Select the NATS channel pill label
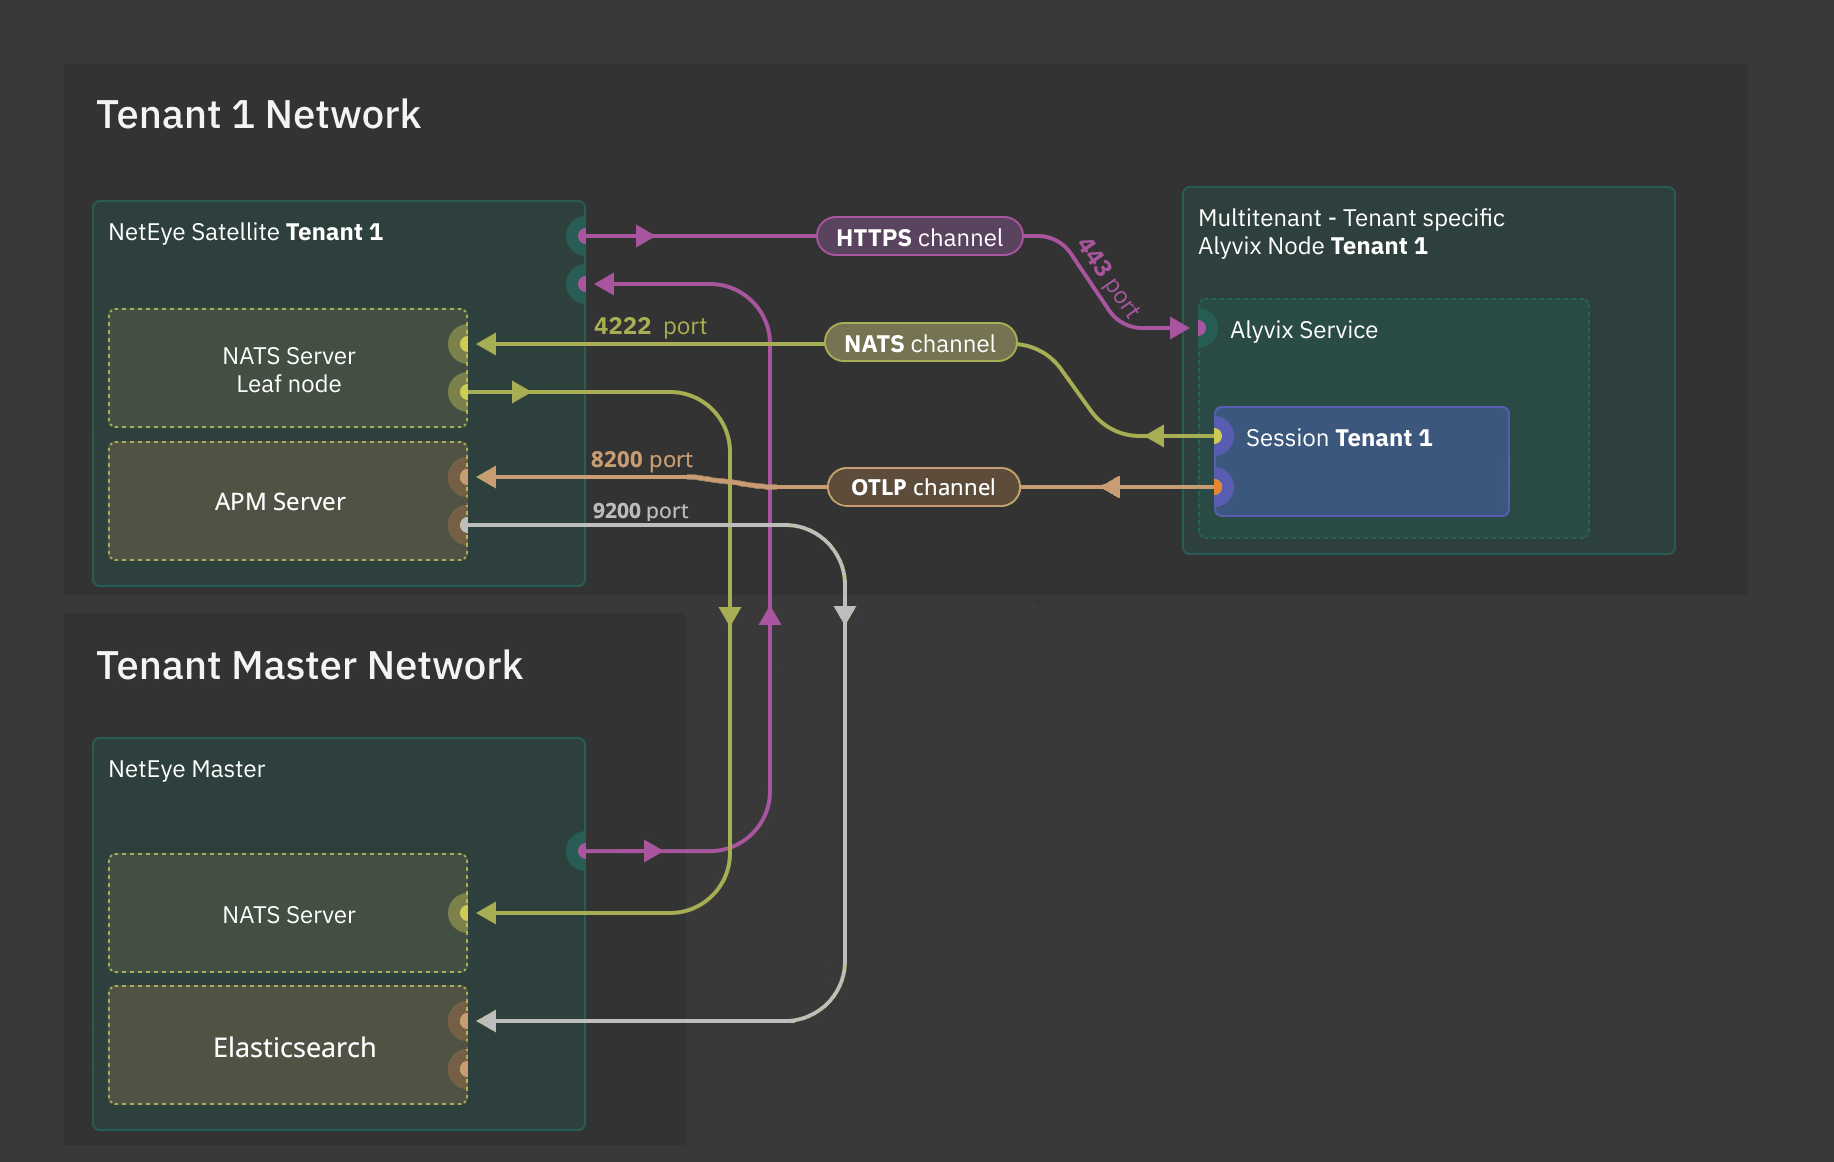 pos(920,343)
